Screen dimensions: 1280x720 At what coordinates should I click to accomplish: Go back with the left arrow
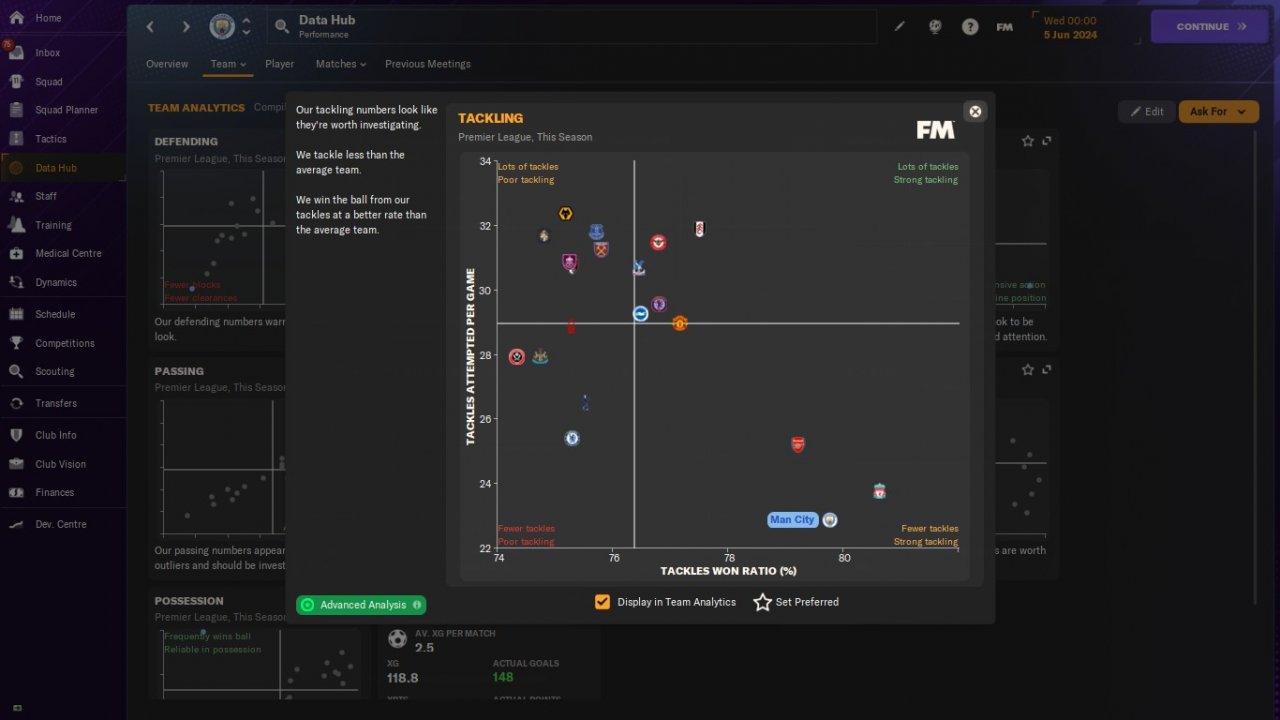point(151,27)
